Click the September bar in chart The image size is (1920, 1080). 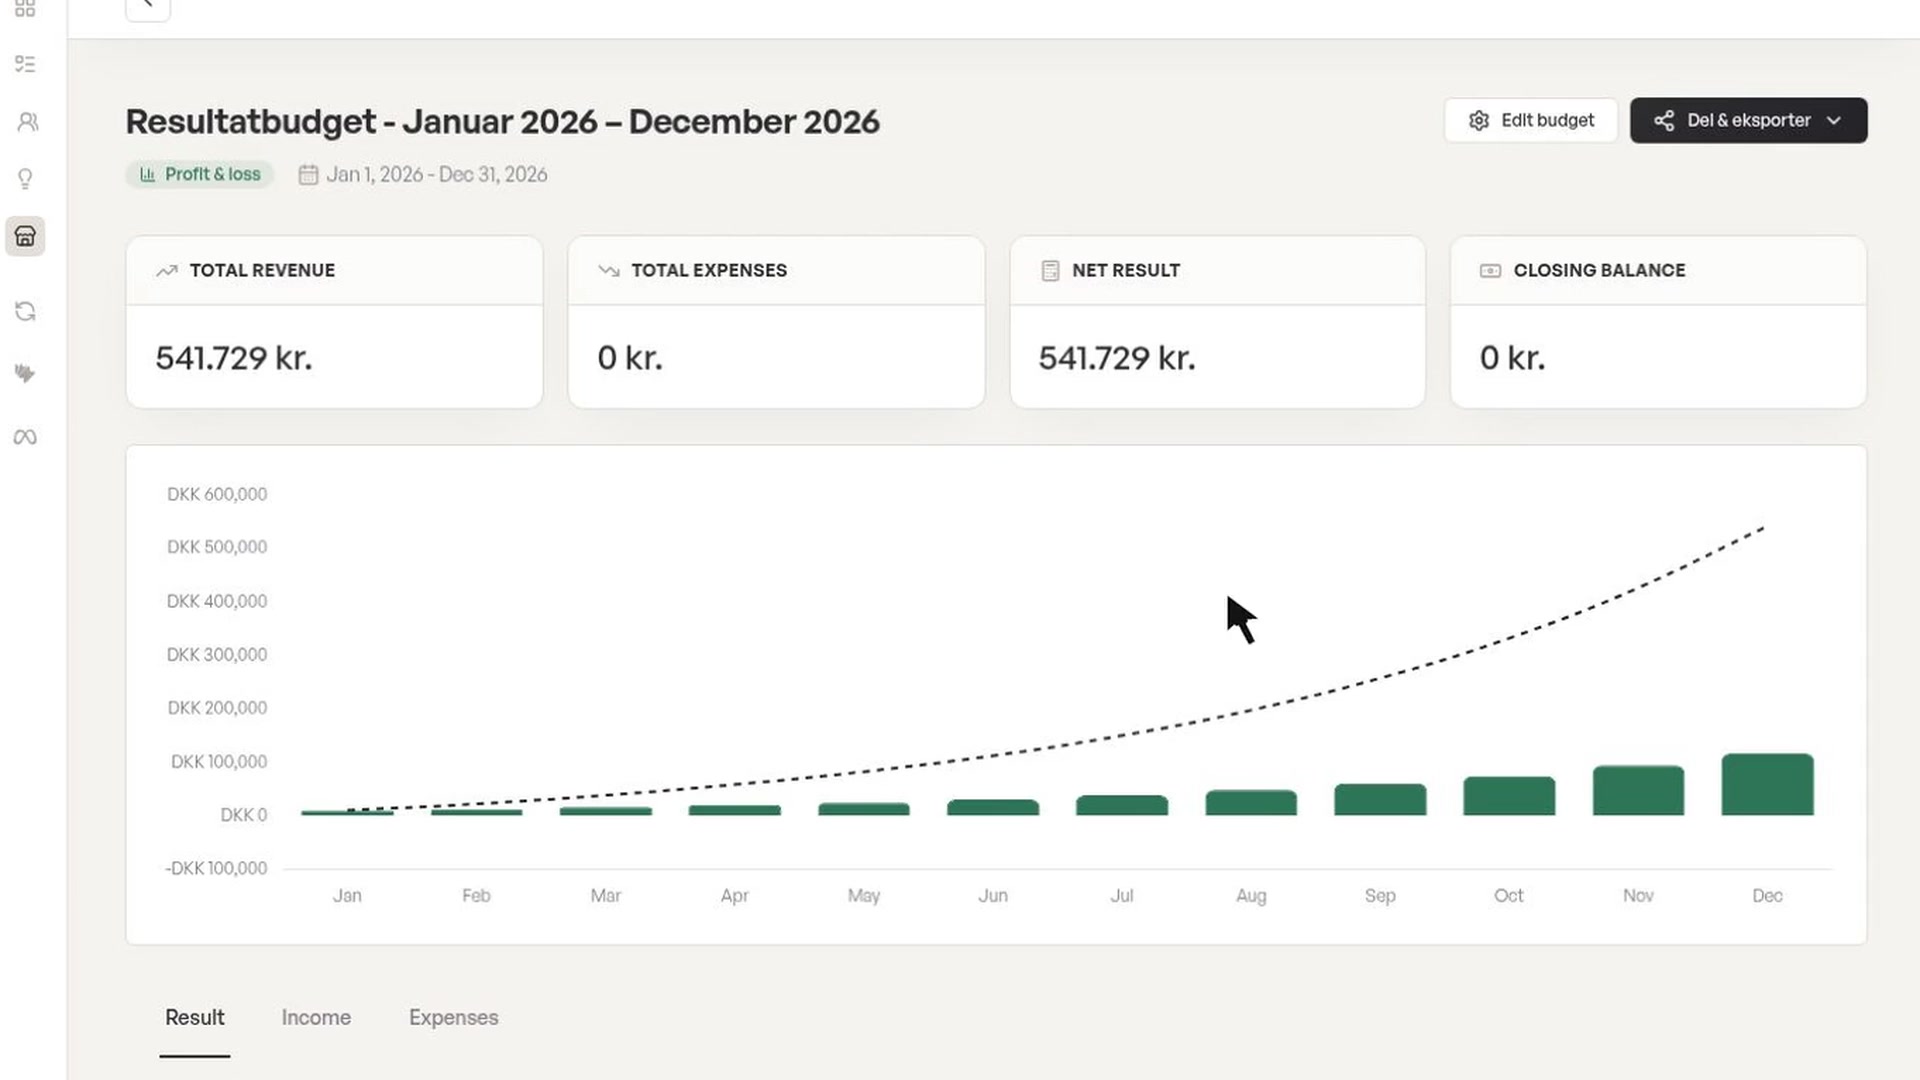tap(1380, 800)
